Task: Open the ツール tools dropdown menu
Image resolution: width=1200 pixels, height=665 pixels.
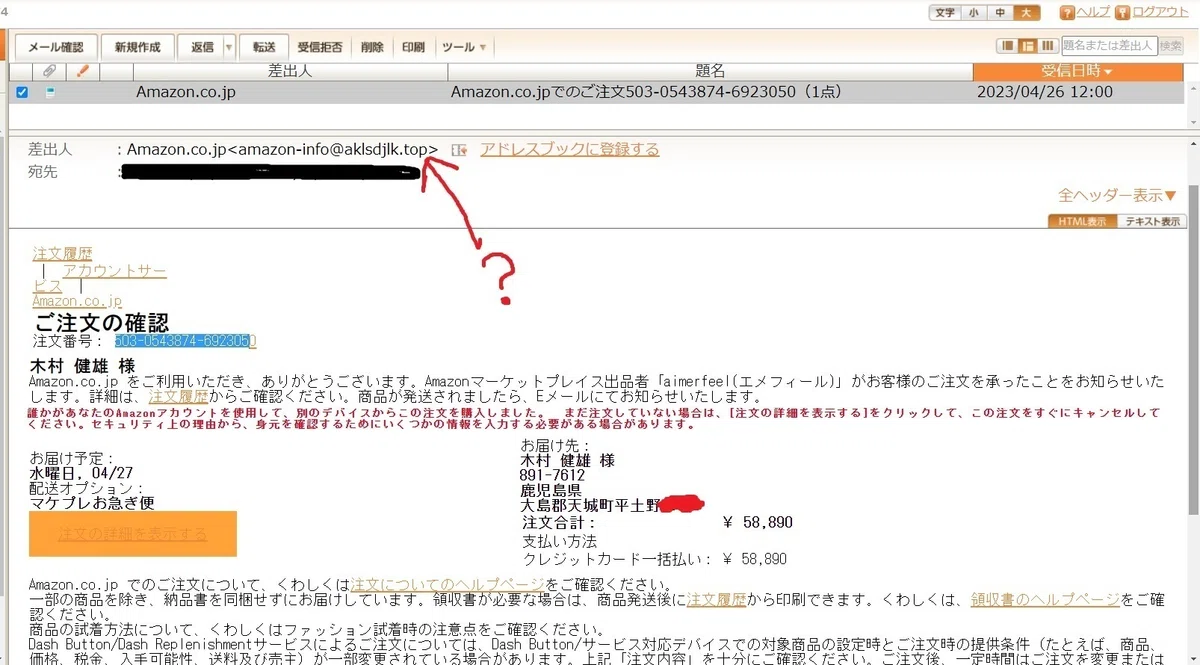Action: [x=464, y=47]
